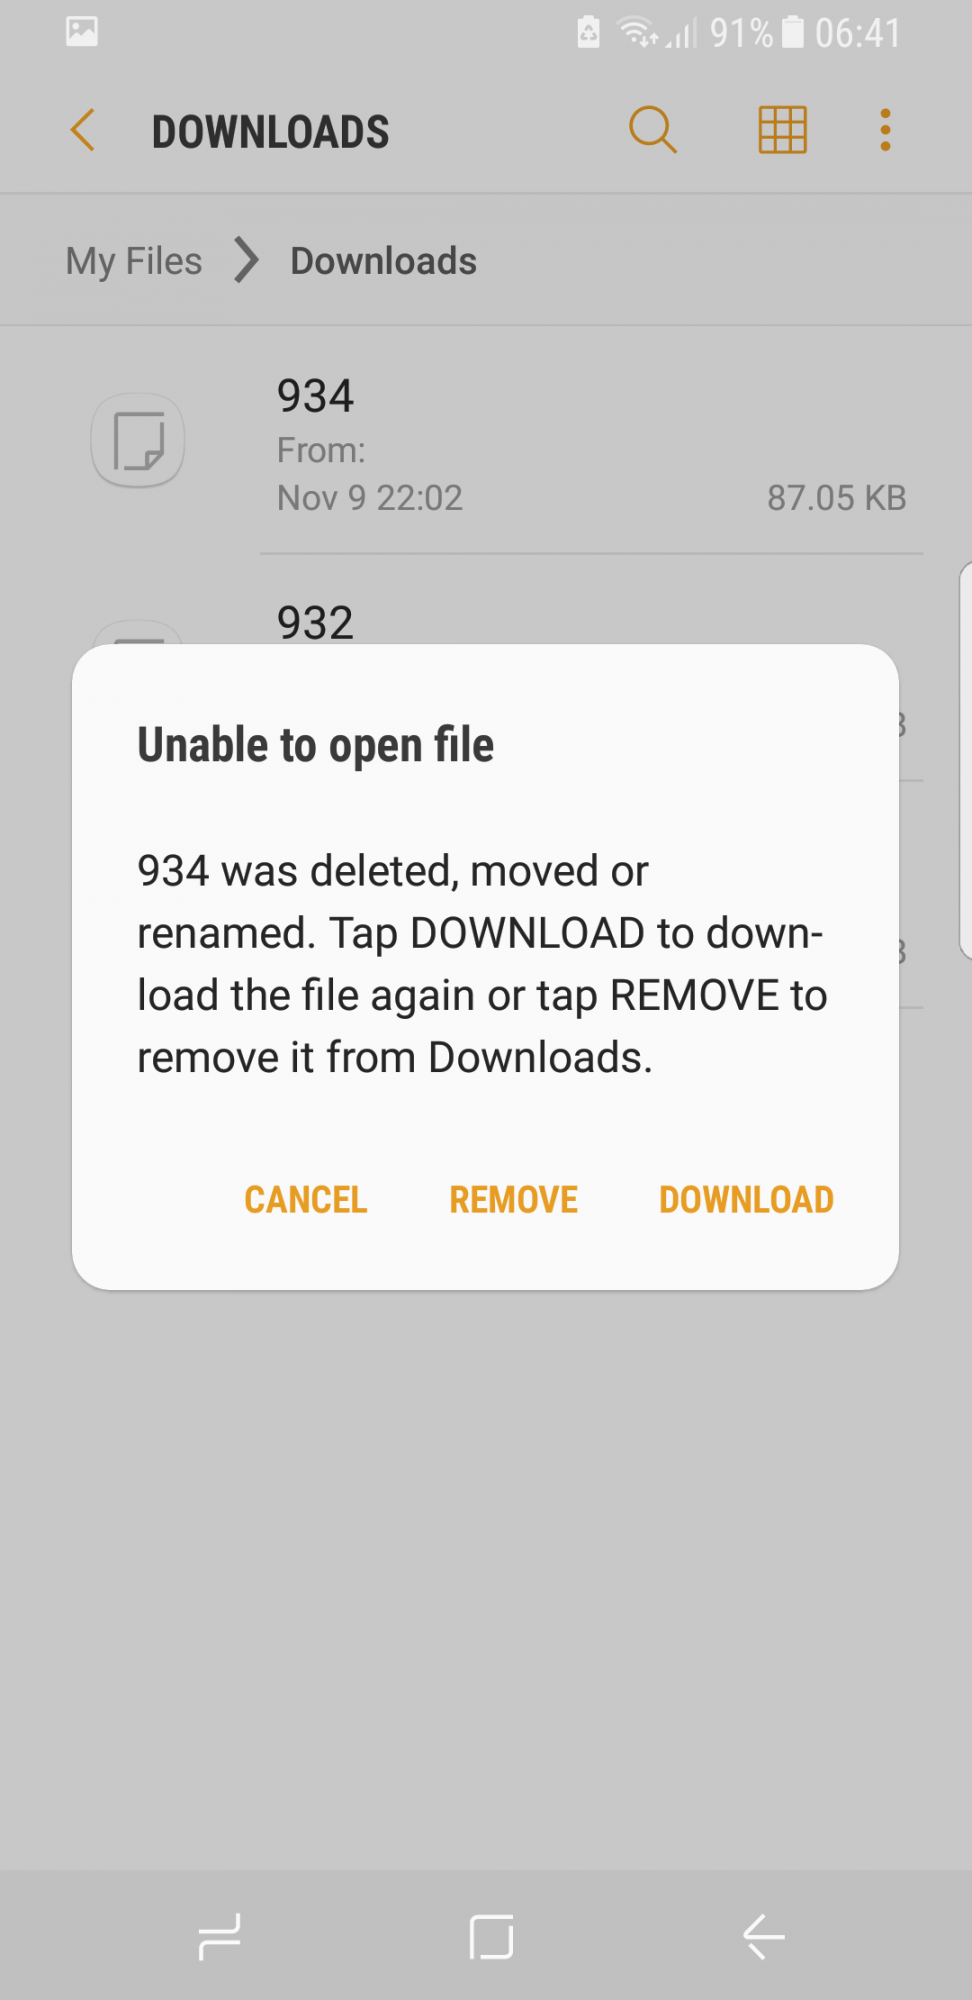Screen dimensions: 972x2000
Task: Switch to grid view icon
Action: click(782, 130)
